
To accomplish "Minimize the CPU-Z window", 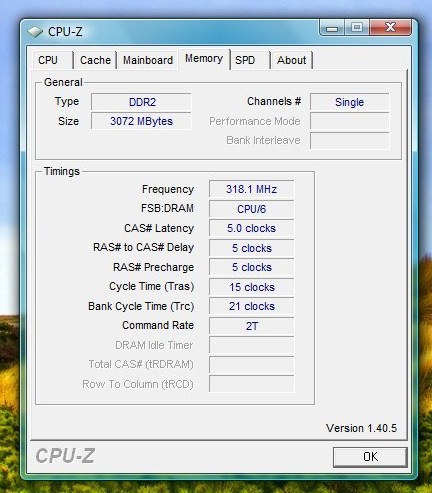I will tap(332, 28).
